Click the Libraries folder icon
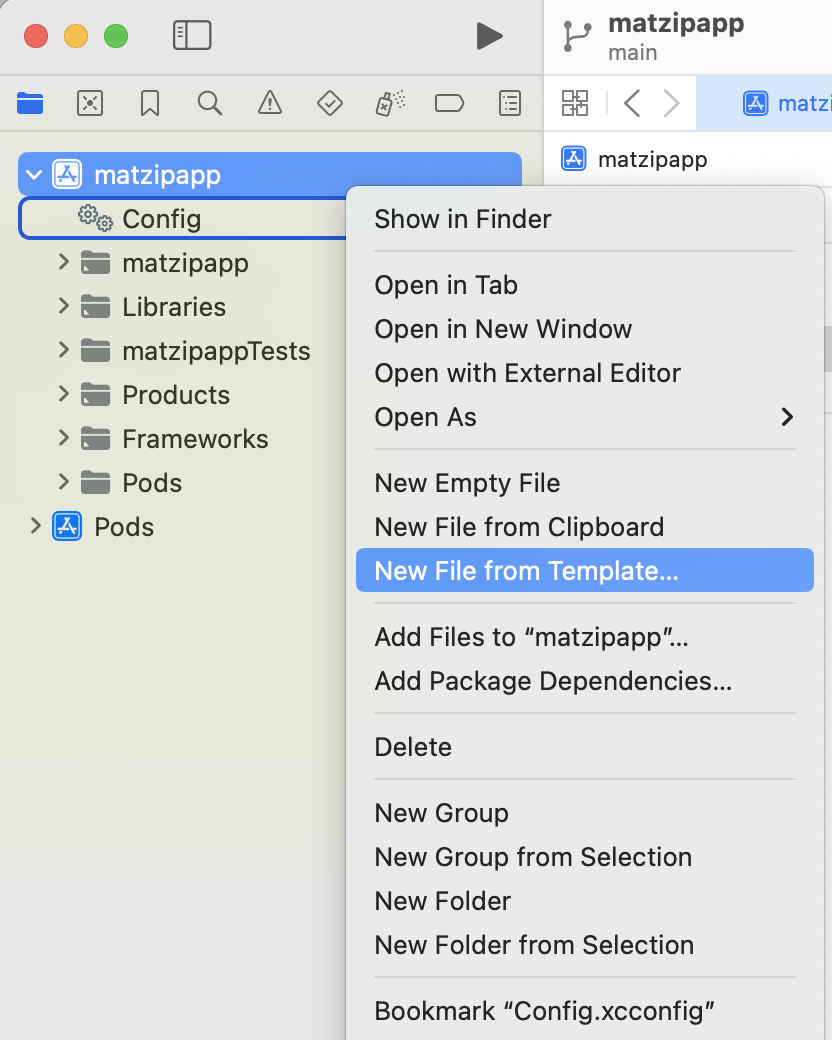 tap(96, 307)
